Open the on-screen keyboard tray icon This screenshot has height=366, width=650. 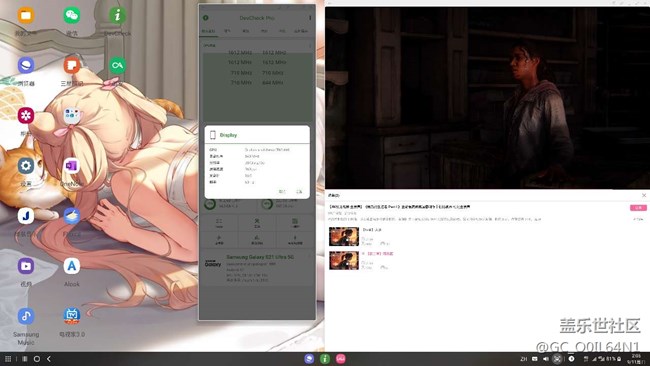535,359
